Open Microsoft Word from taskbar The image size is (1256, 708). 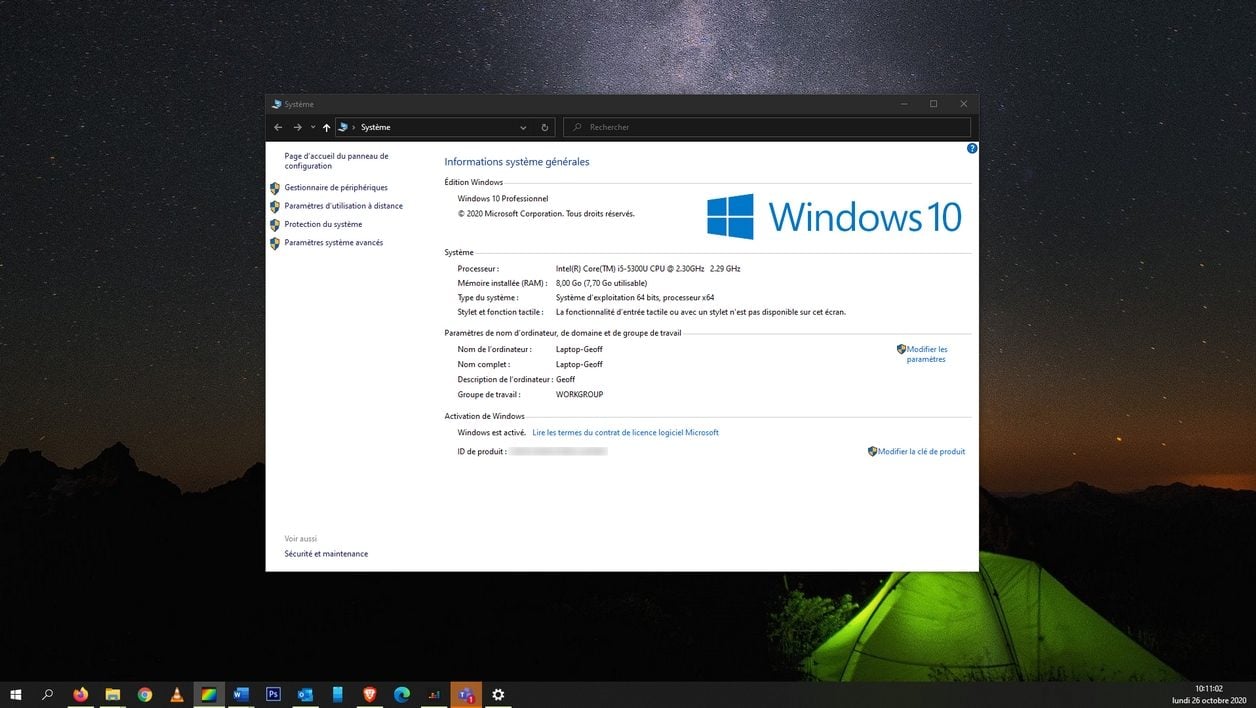pyautogui.click(x=241, y=694)
